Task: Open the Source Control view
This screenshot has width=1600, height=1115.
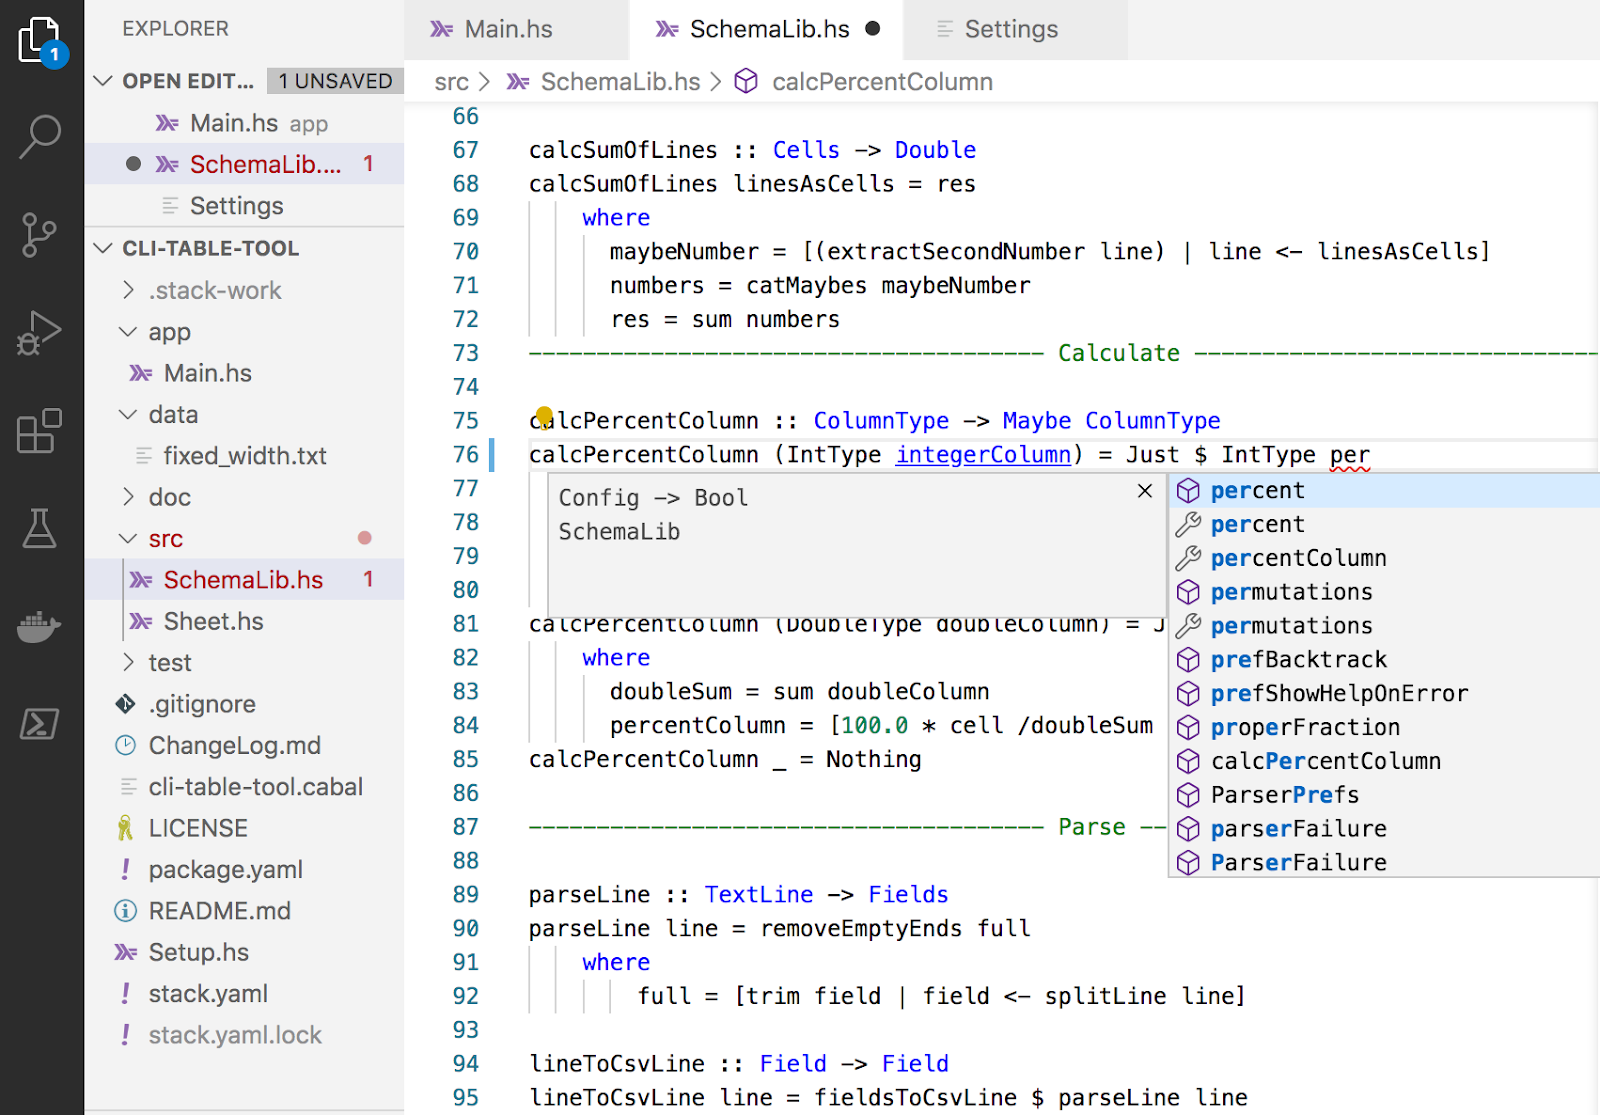Action: click(x=40, y=235)
